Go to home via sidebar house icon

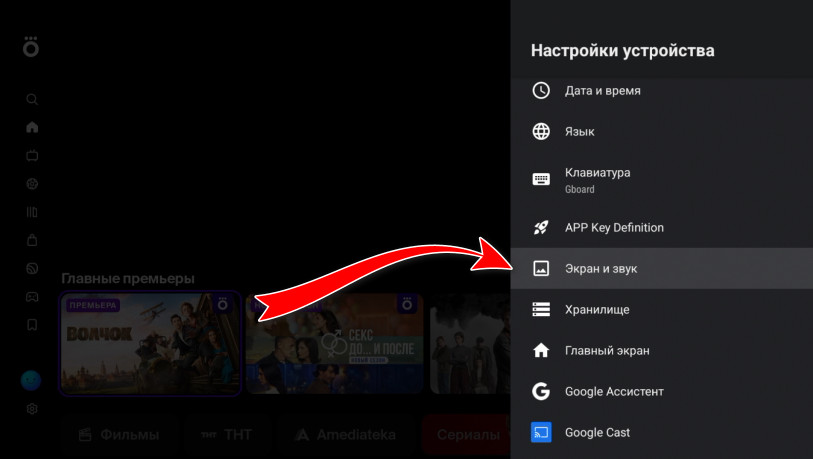(x=32, y=127)
